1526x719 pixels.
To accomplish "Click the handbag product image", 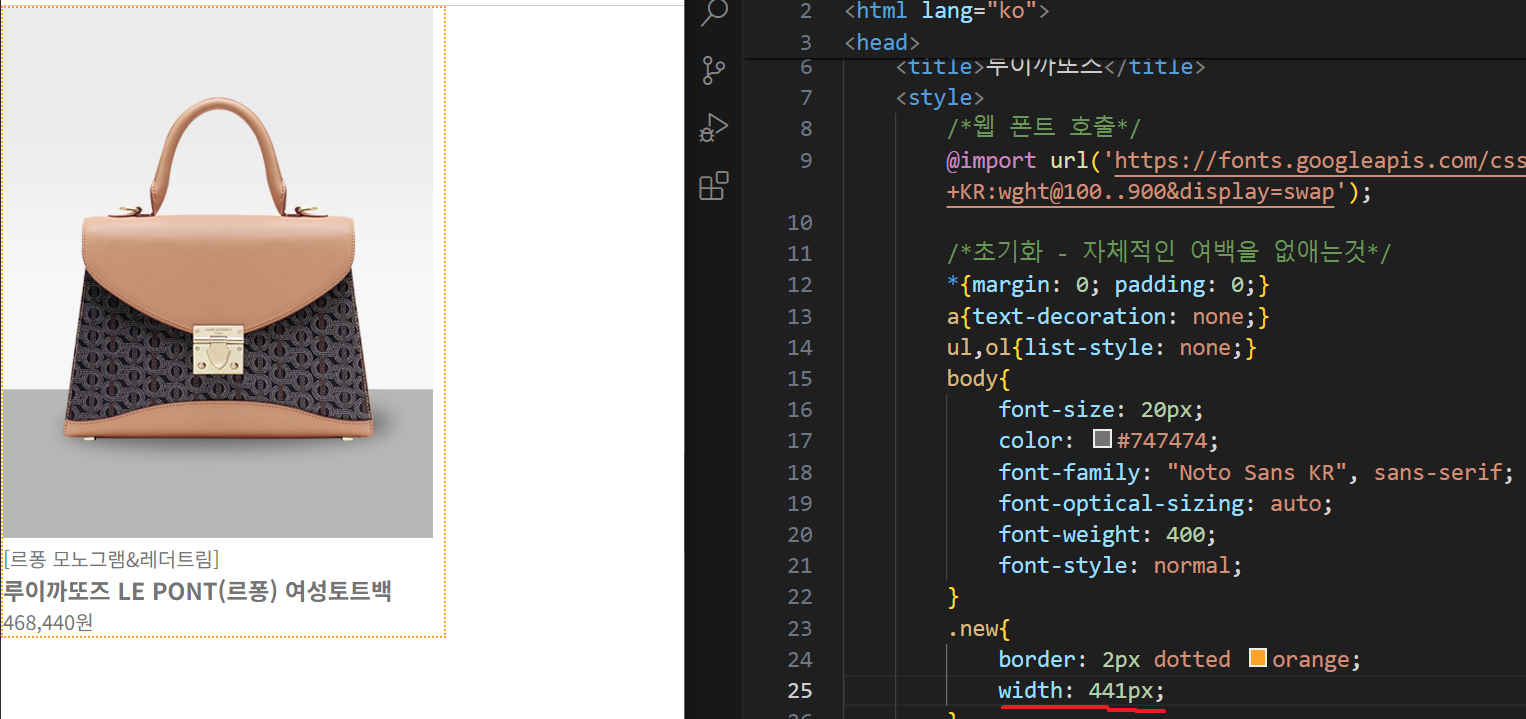I will coord(218,273).
